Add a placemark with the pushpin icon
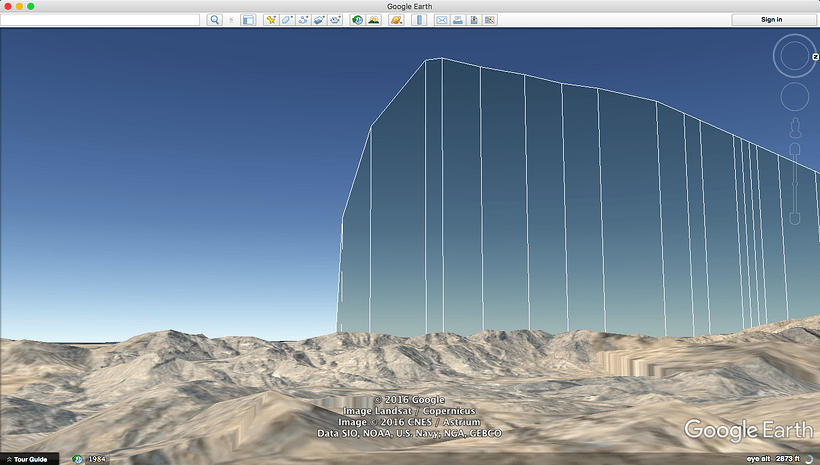The width and height of the screenshot is (820, 465). (x=270, y=20)
